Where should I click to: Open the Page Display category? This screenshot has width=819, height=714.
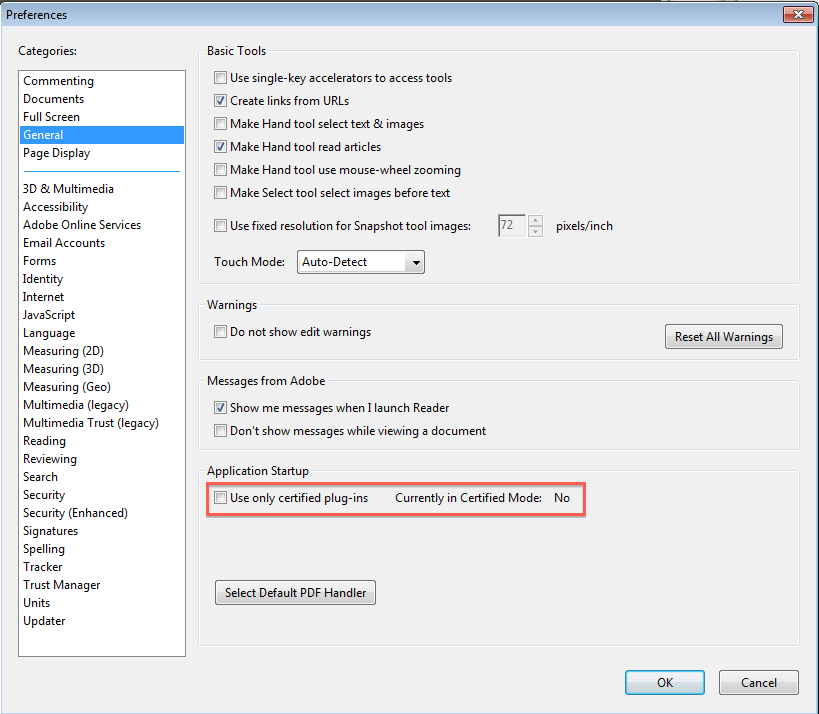tap(102, 153)
